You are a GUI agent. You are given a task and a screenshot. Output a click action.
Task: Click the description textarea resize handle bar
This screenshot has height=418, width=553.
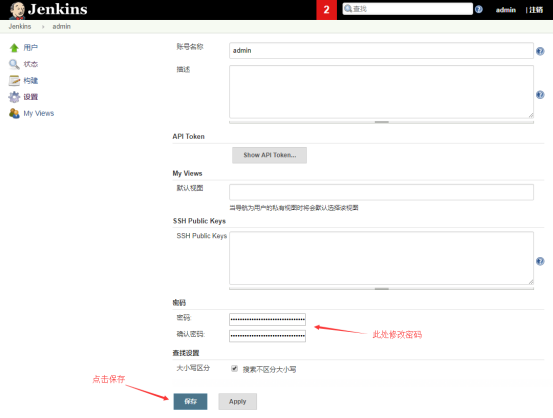(x=381, y=122)
